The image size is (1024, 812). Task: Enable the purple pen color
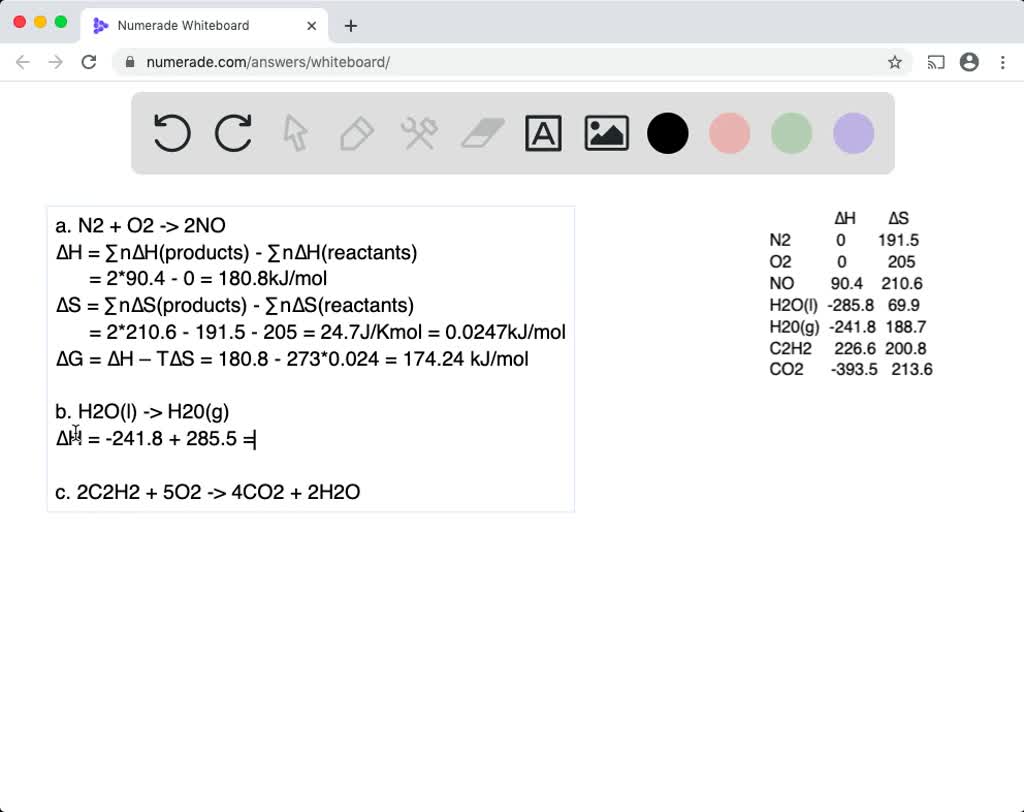[852, 132]
